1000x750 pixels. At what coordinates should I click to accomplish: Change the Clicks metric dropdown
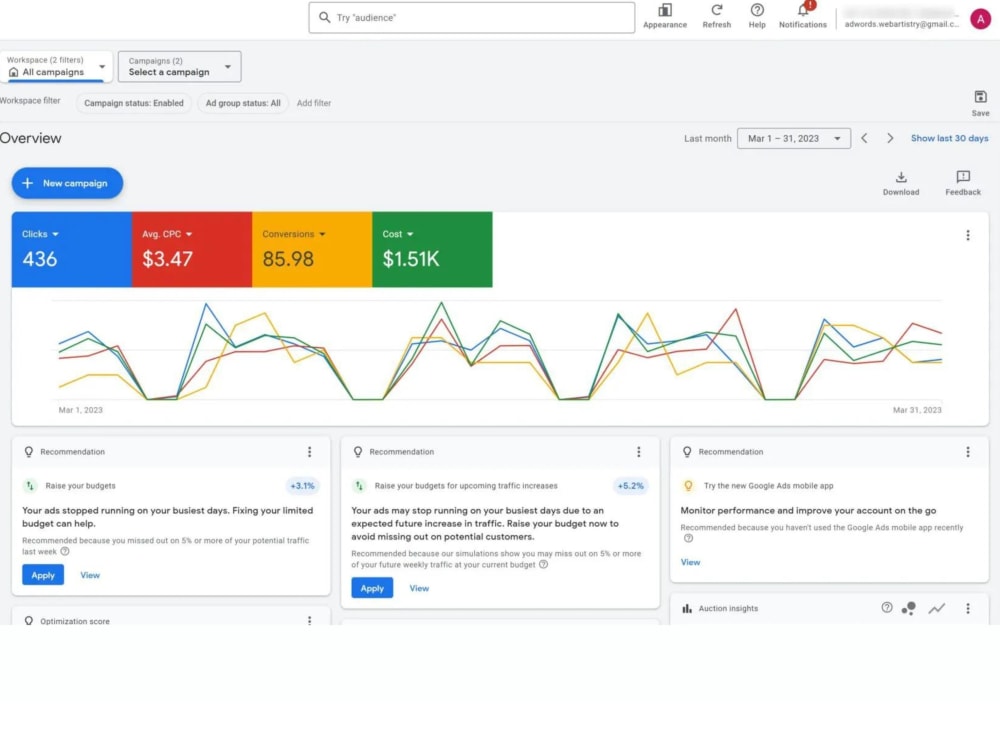click(40, 234)
